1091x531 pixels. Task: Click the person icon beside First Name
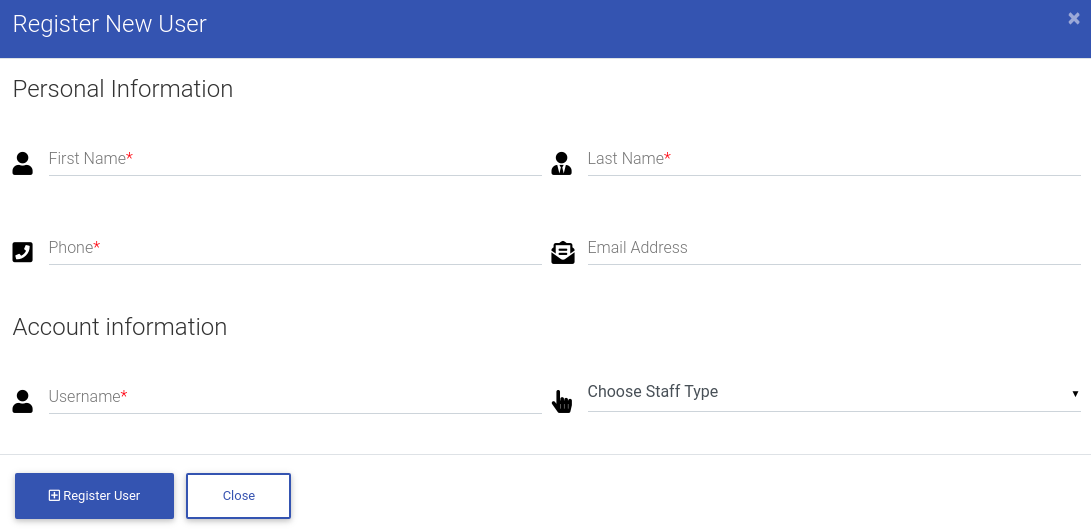(x=22, y=164)
